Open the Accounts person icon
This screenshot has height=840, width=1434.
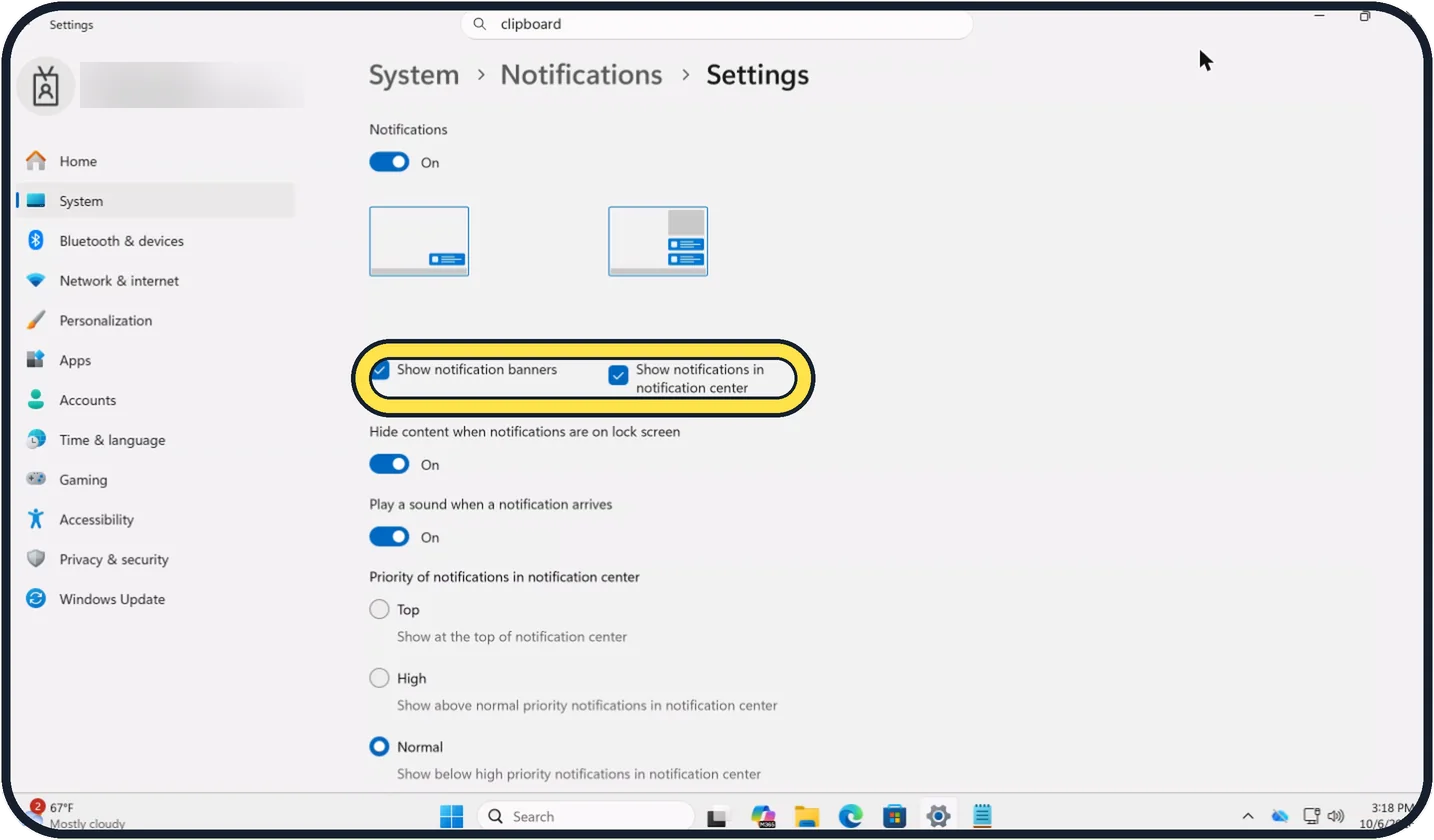[36, 400]
